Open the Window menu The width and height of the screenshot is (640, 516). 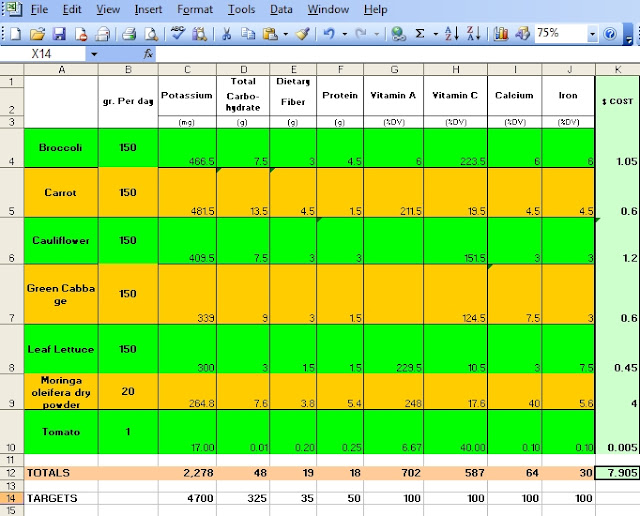(x=328, y=9)
